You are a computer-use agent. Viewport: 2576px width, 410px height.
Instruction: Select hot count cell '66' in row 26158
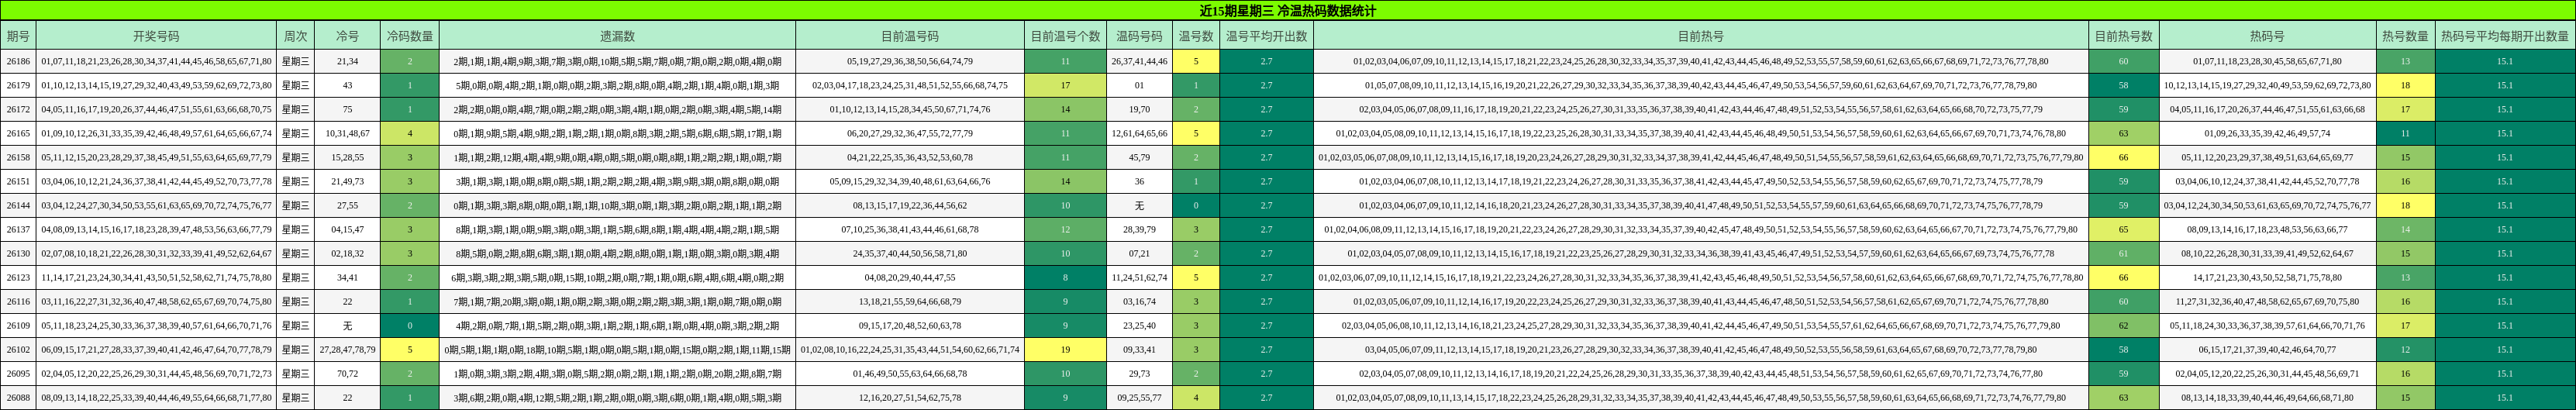2123,157
